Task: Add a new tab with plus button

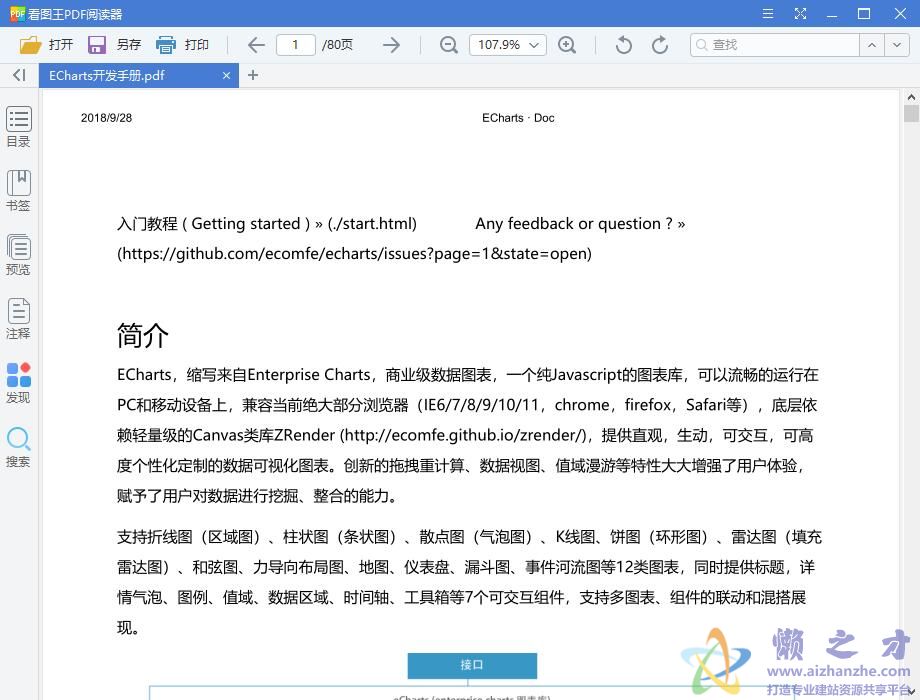Action: tap(253, 75)
